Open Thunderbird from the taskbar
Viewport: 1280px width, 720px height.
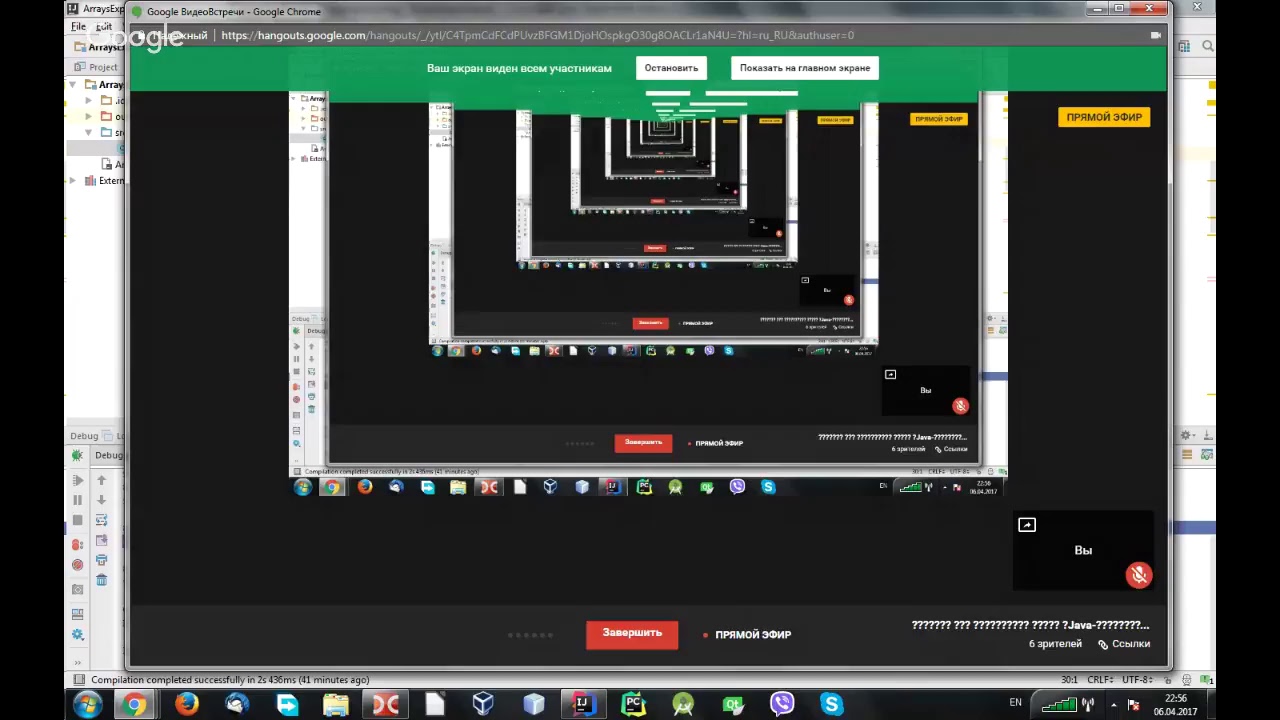(x=237, y=705)
